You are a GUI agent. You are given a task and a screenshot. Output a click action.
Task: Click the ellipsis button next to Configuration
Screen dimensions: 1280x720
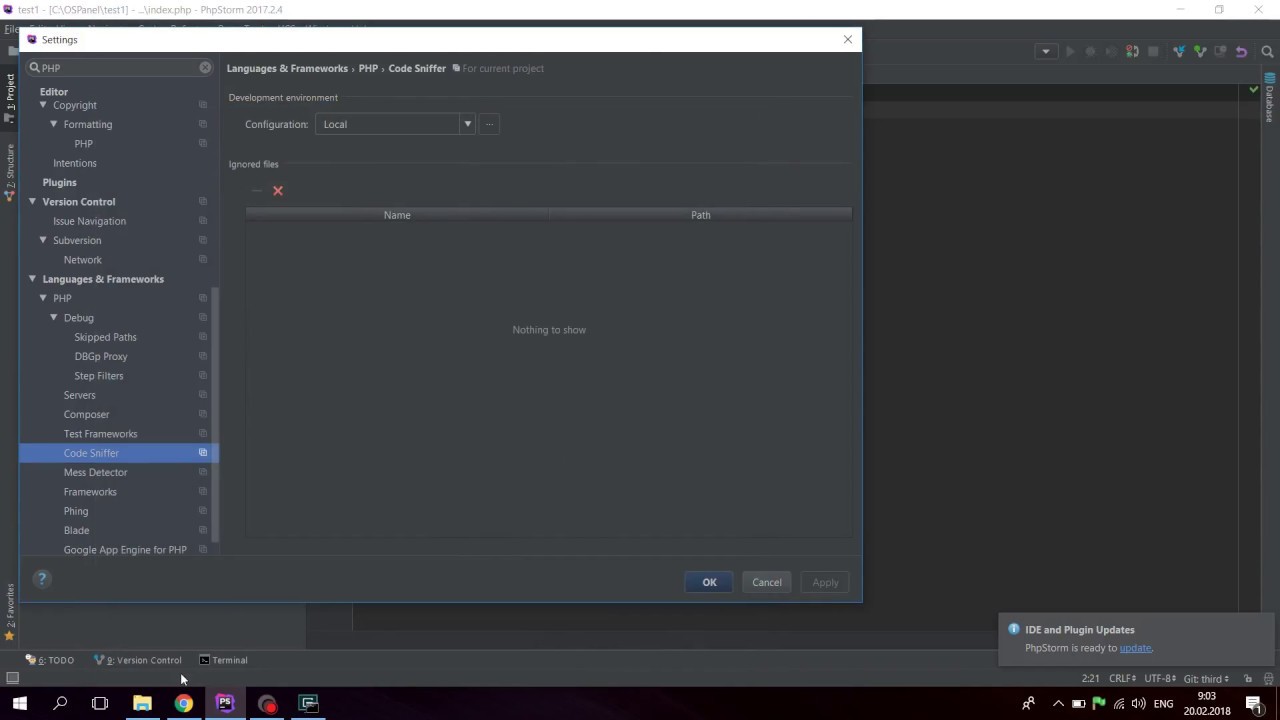(x=489, y=124)
